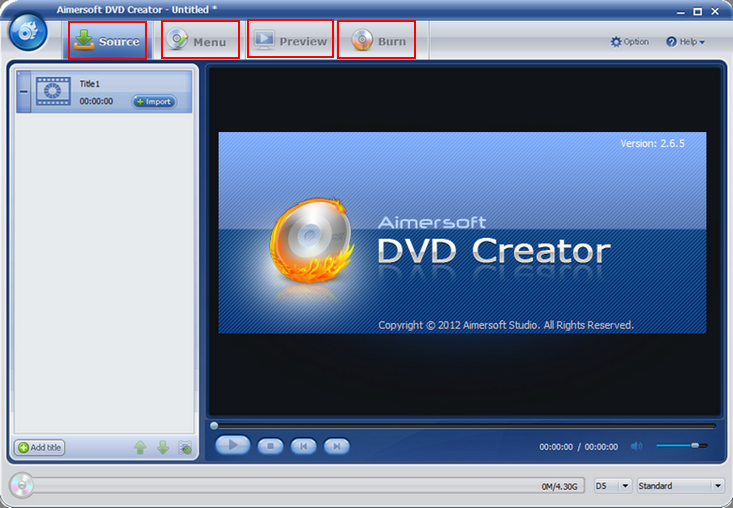Close the Aimersoft DVD Creator window
Screen dimensions: 733x508
(715, 12)
